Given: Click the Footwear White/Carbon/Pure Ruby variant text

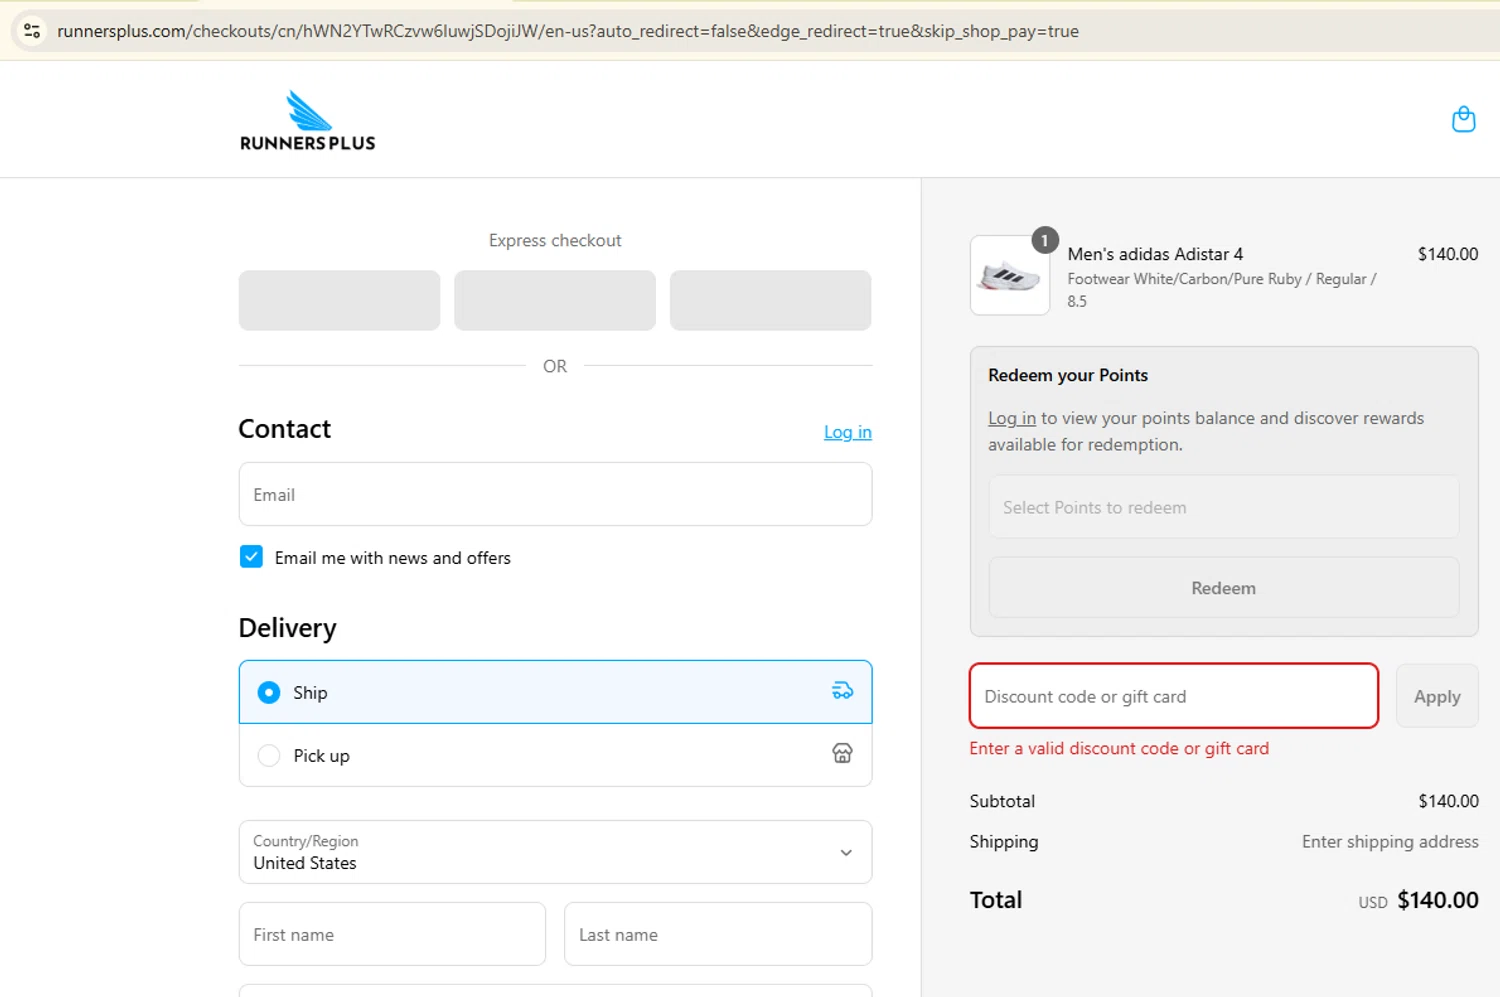Looking at the screenshot, I should pyautogui.click(x=1222, y=290).
